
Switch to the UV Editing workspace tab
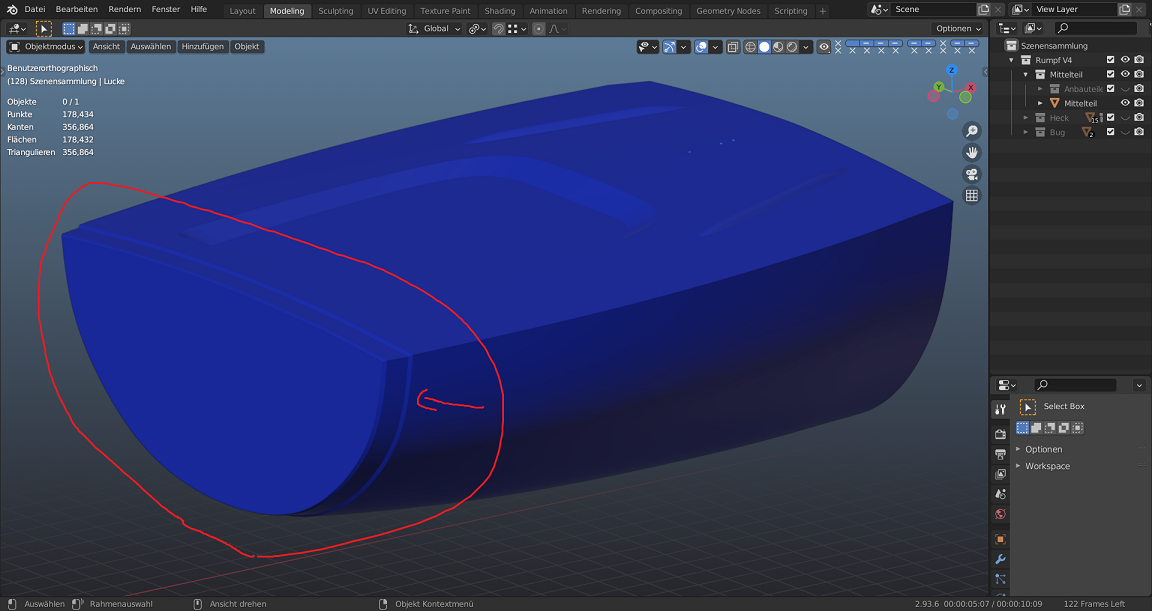[x=386, y=11]
